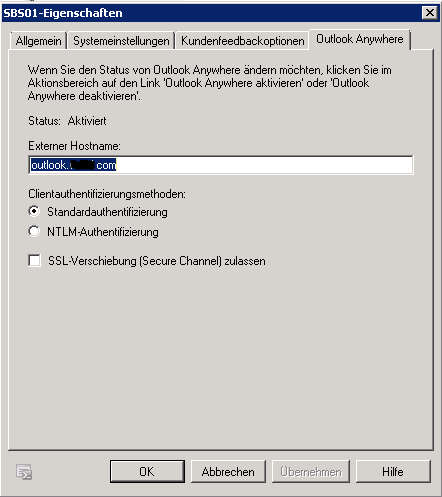Open the Systemeinstellungen tab

(x=121, y=41)
